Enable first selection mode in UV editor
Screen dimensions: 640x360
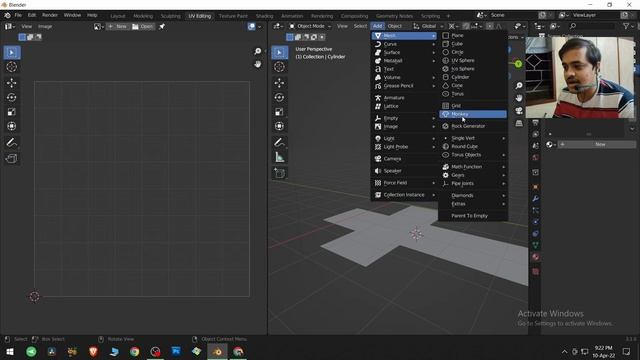pos(22,37)
